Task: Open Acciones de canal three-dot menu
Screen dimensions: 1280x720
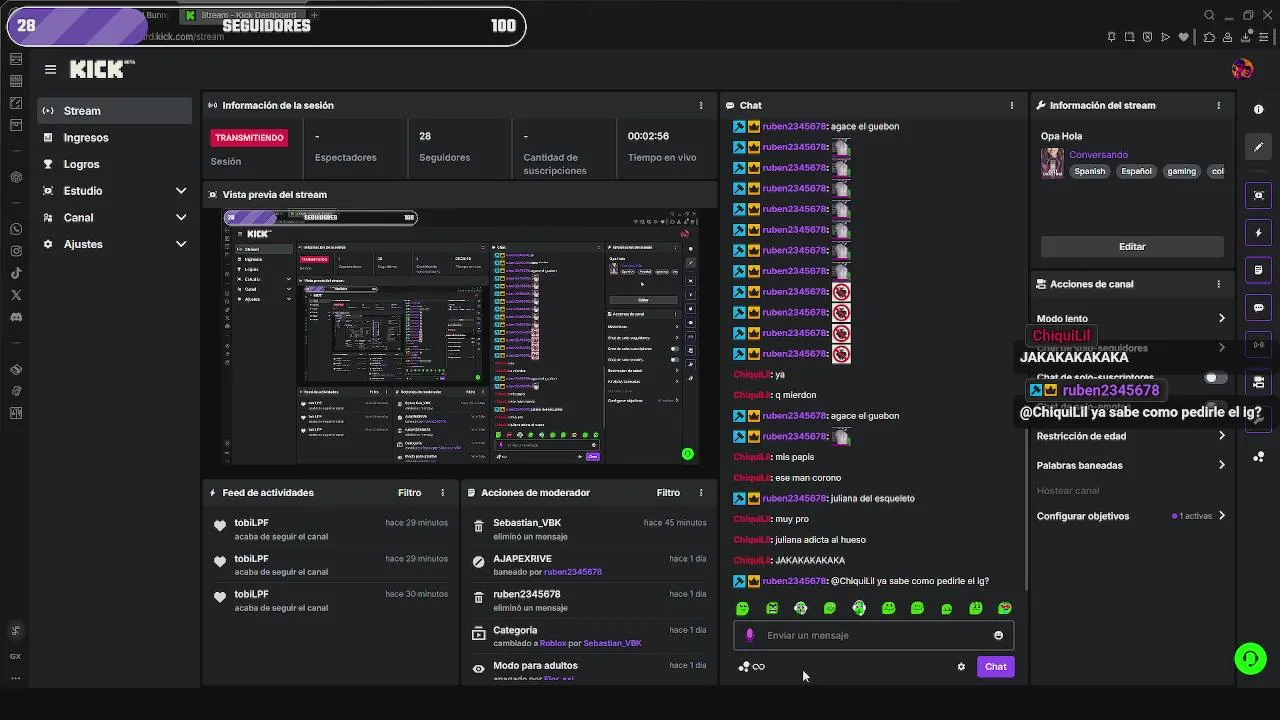Action: [1218, 284]
